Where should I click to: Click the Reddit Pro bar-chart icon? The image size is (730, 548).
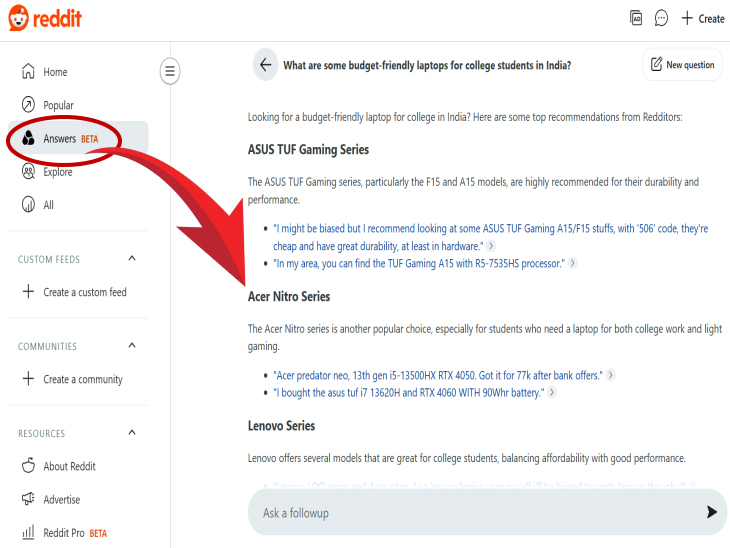pyautogui.click(x=28, y=533)
